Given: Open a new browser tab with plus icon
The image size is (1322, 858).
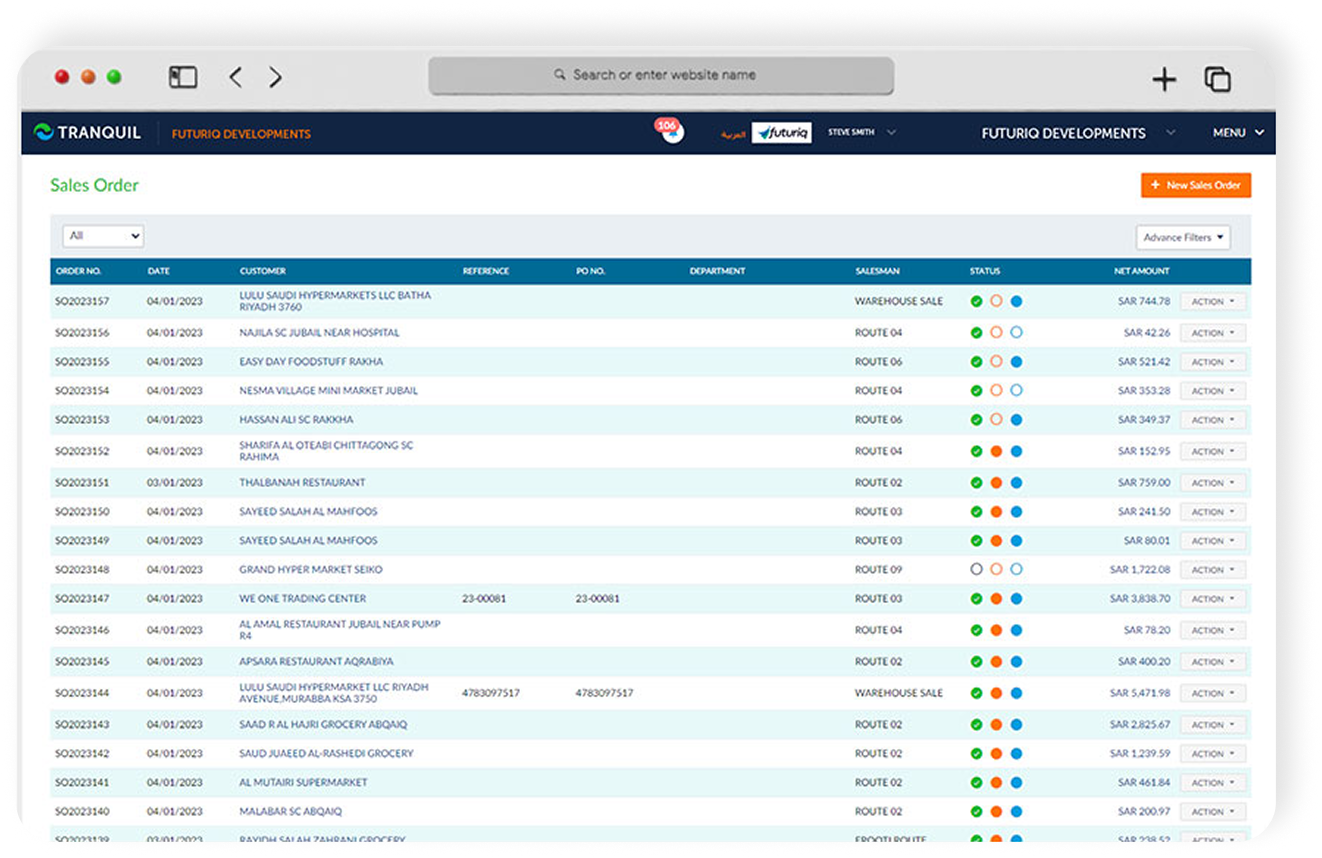Looking at the screenshot, I should point(1164,79).
